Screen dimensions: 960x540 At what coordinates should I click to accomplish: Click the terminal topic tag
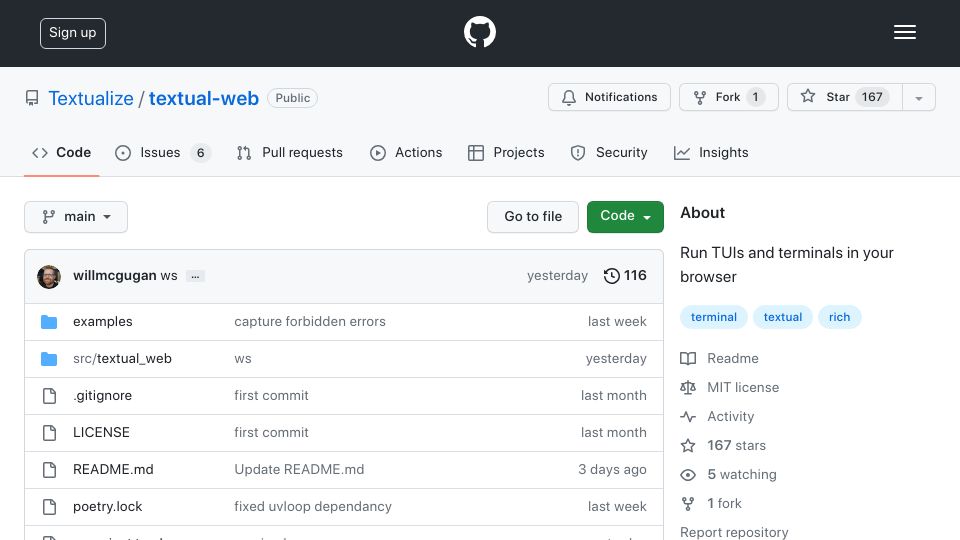click(713, 317)
